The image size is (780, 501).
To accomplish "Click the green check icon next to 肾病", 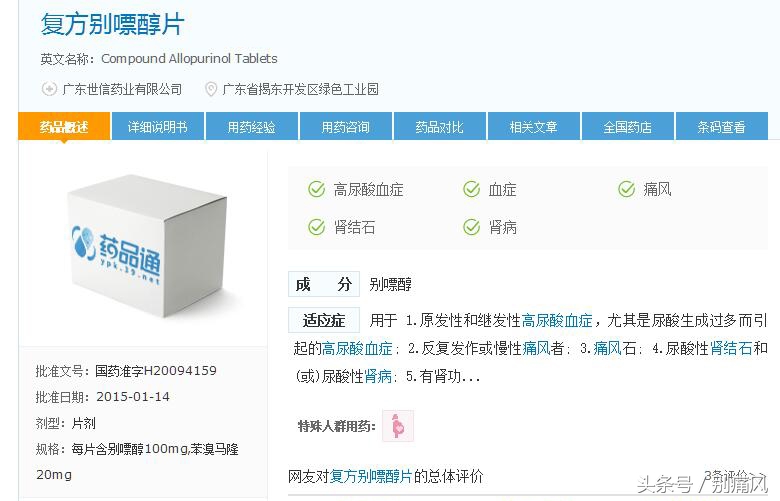I will (x=471, y=227).
